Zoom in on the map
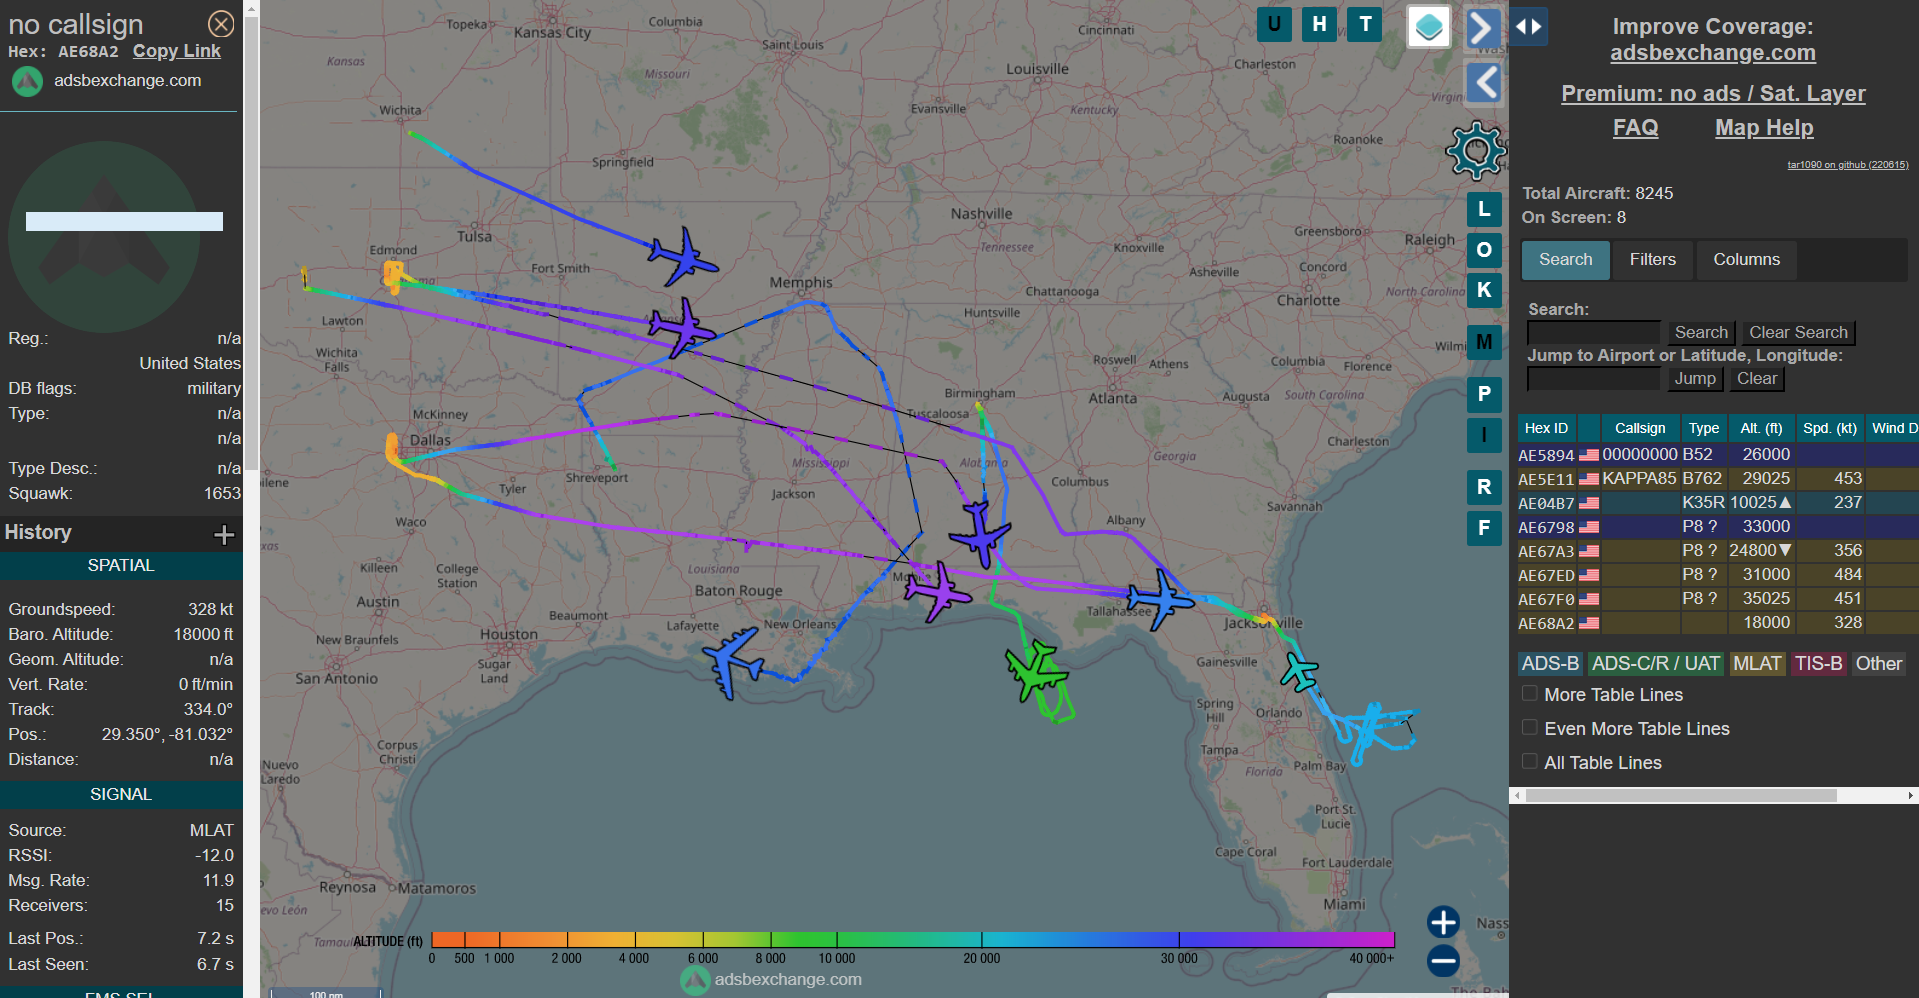This screenshot has width=1919, height=998. [1443, 922]
